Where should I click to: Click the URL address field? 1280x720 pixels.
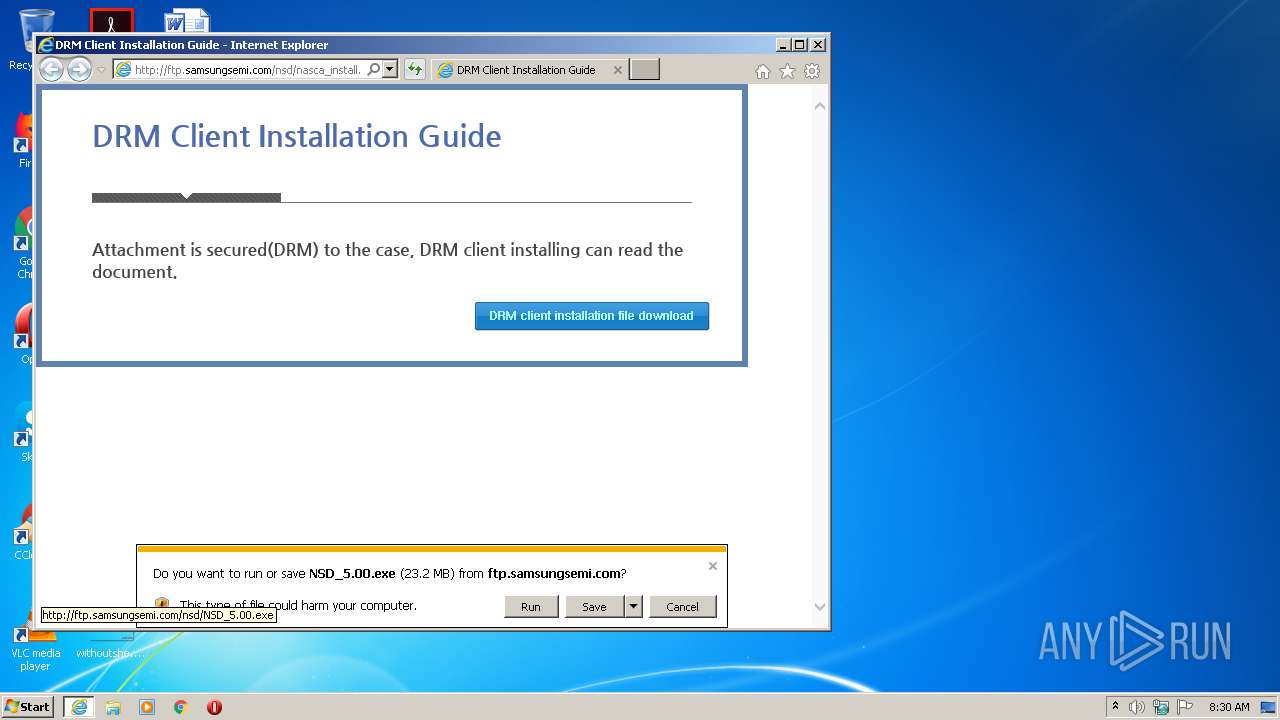(247, 70)
